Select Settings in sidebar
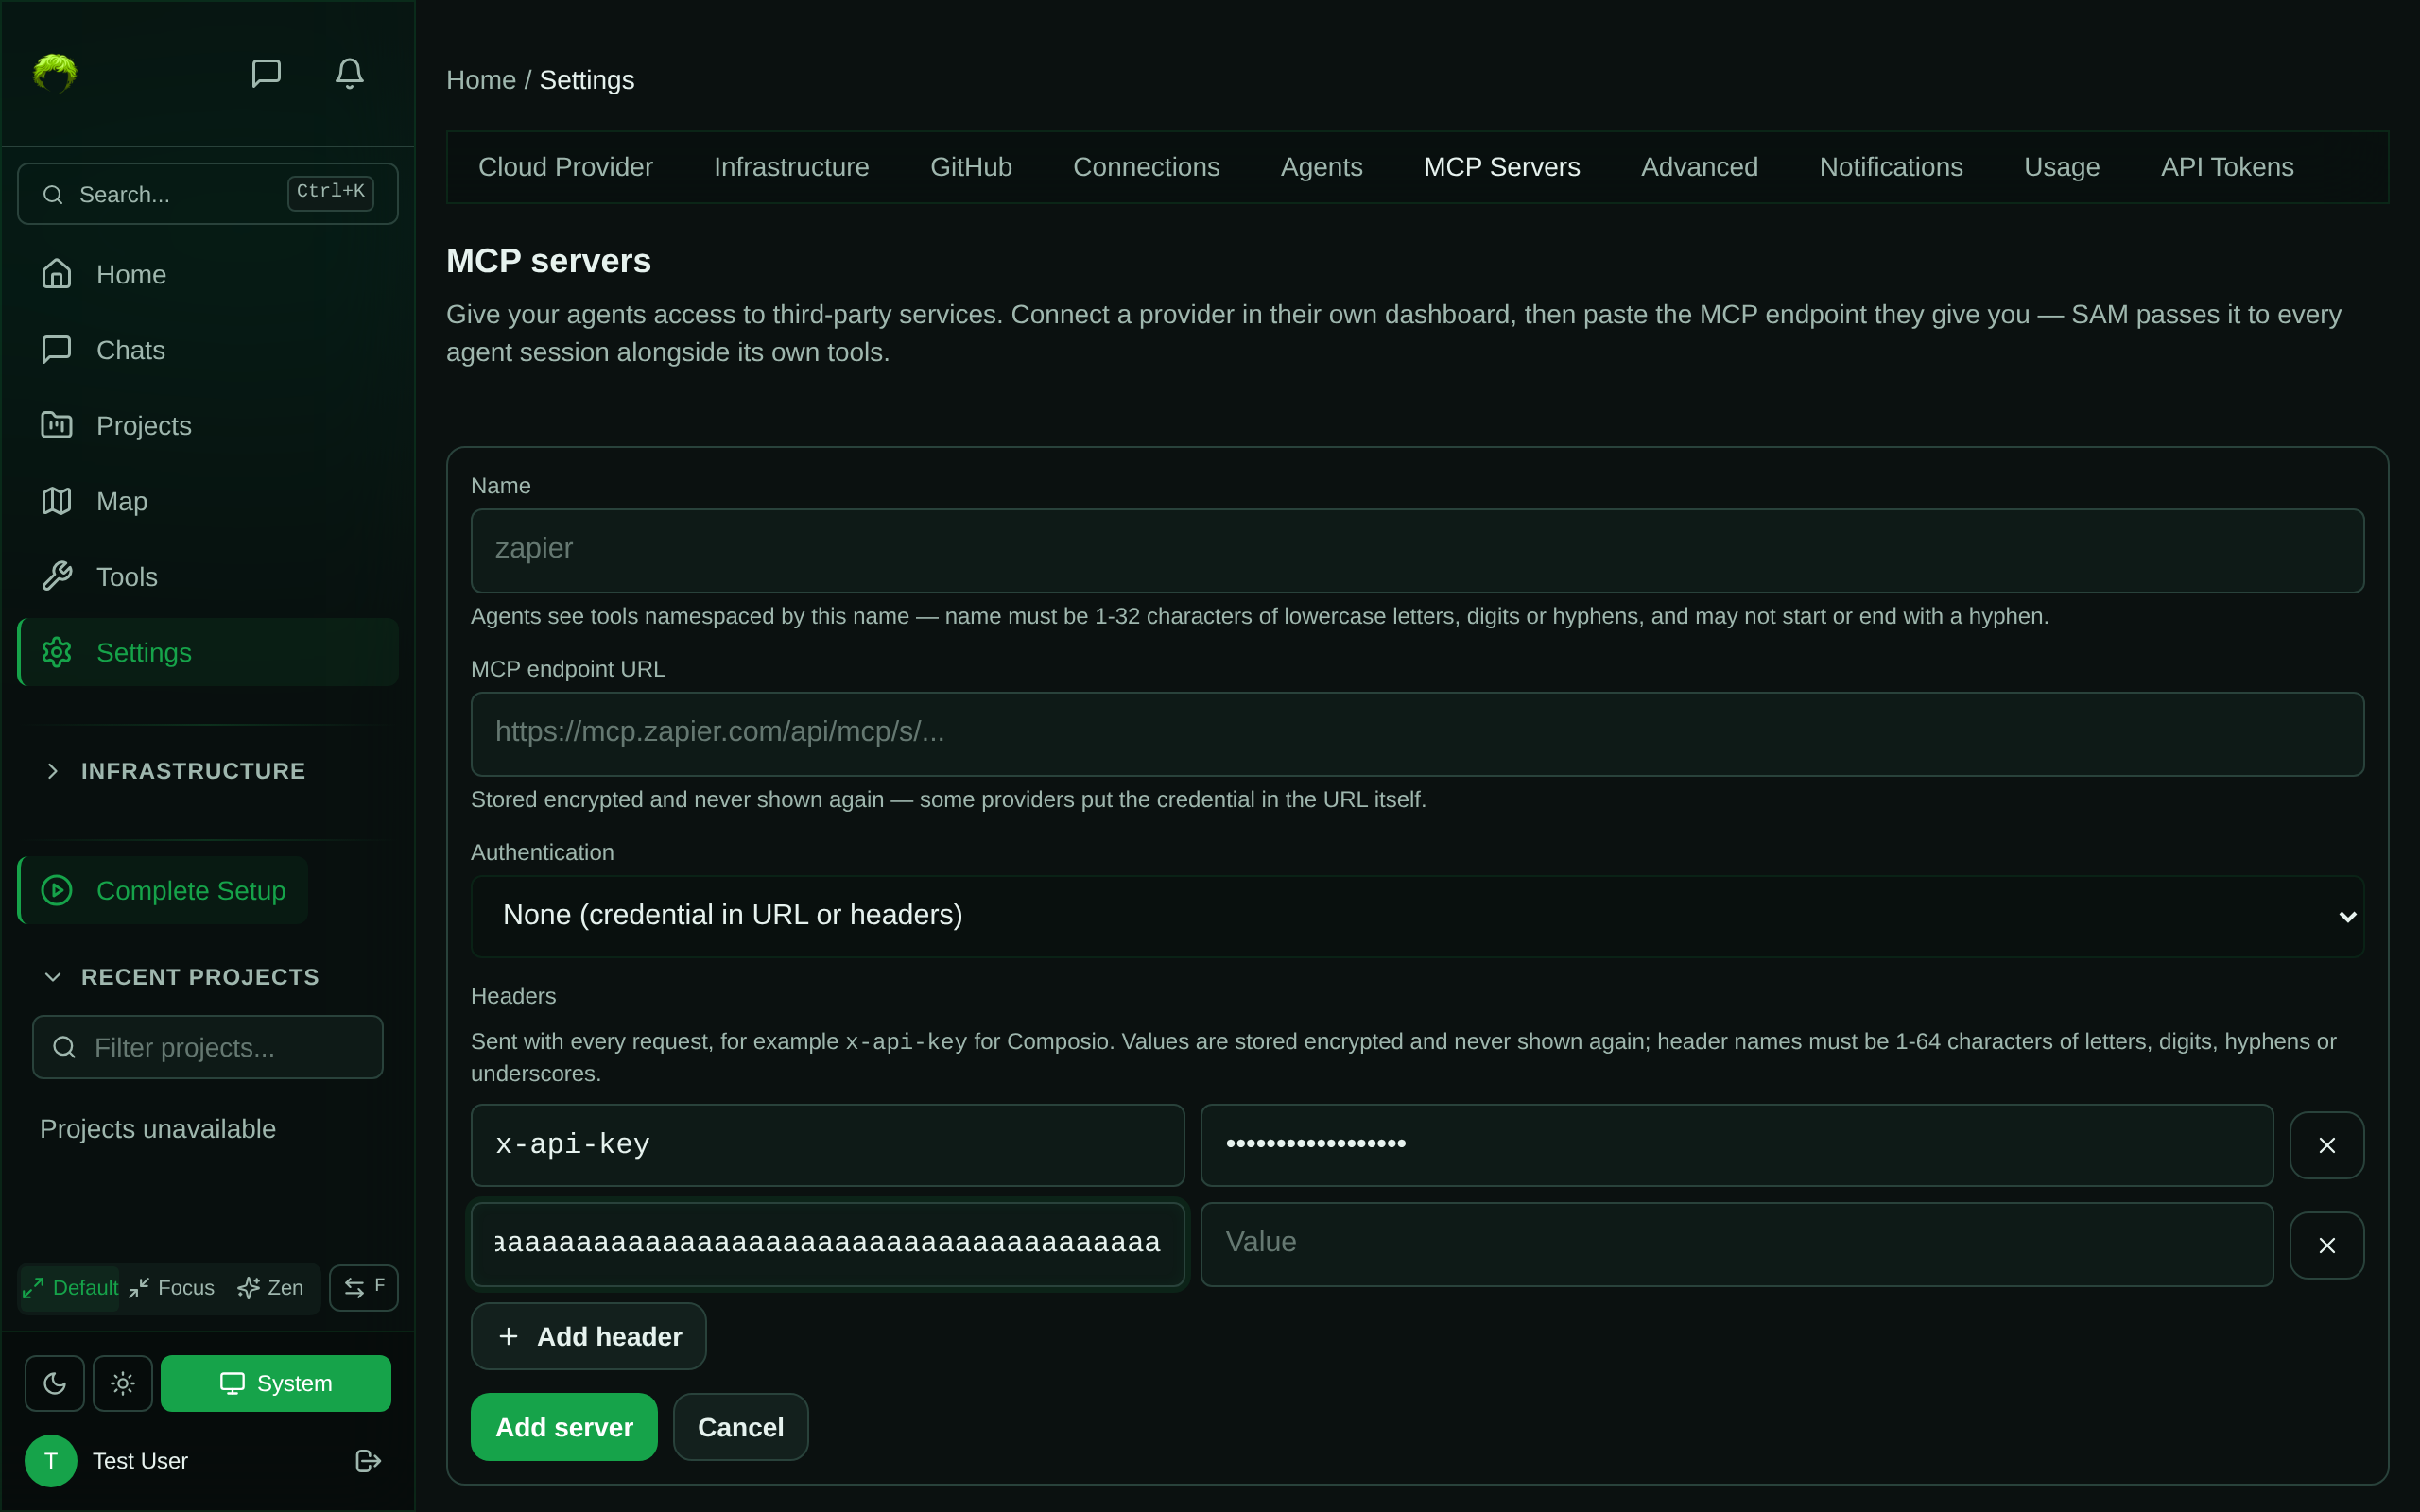Image resolution: width=2420 pixels, height=1512 pixels. point(208,652)
